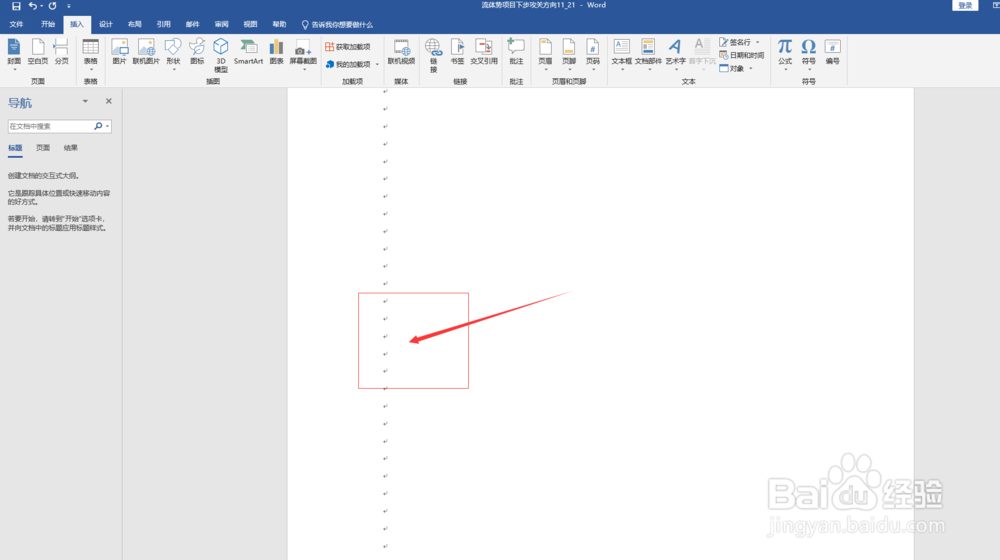Image resolution: width=1000 pixels, height=560 pixels.
Task: Insert an online picture (联机图片)
Action: pyautogui.click(x=146, y=52)
